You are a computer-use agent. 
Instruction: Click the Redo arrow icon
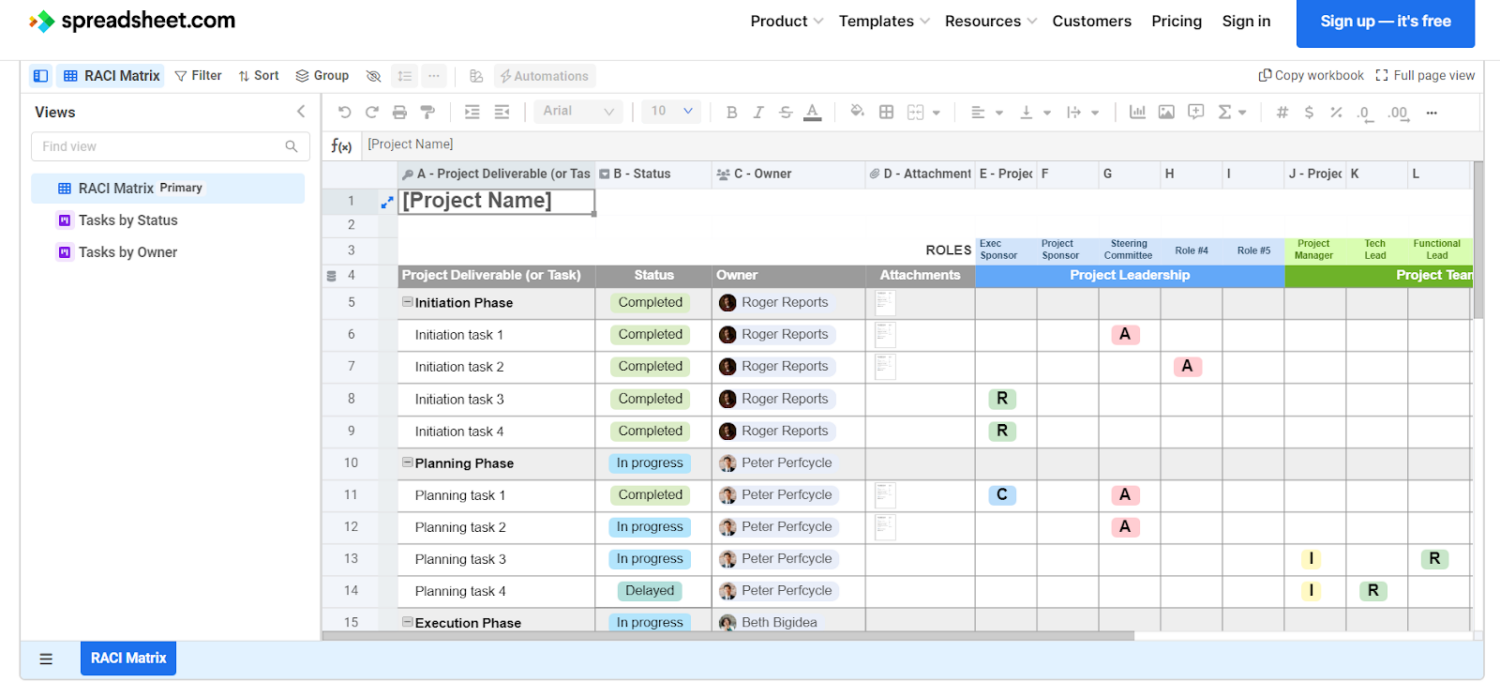pyautogui.click(x=372, y=112)
